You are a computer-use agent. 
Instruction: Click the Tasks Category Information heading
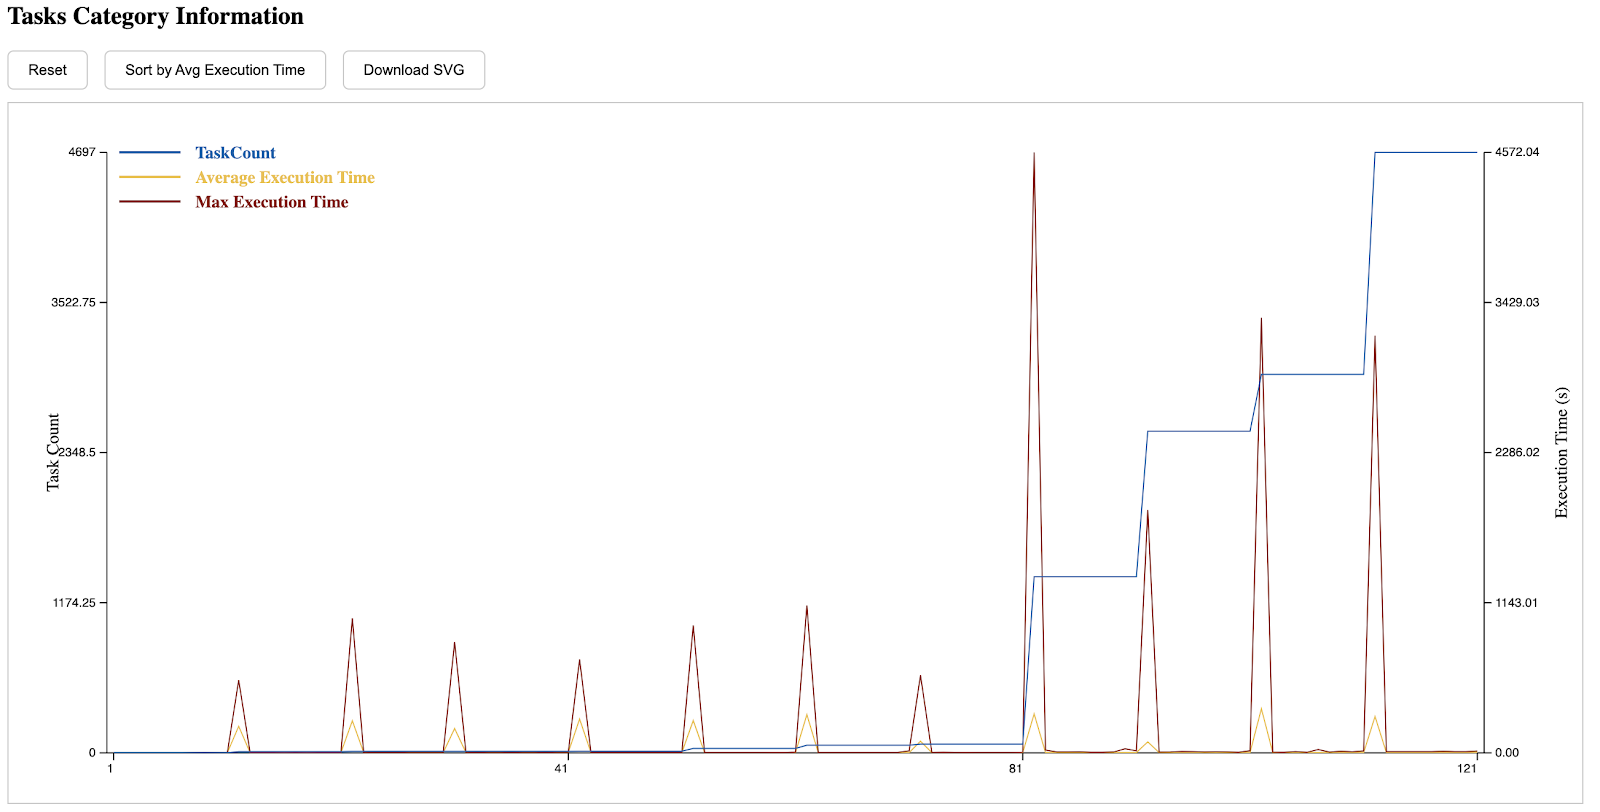[x=156, y=17]
